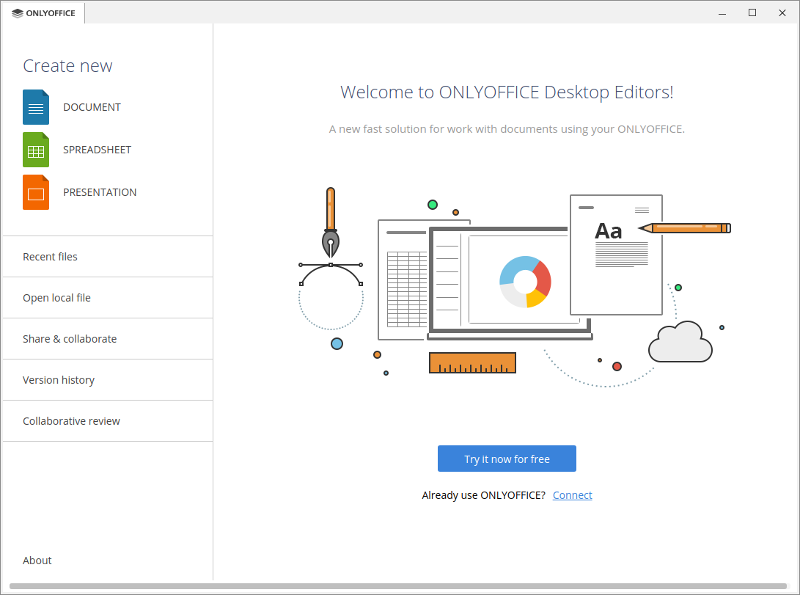Minimize the ONLYOFFICE window
The image size is (800, 595).
coord(722,13)
